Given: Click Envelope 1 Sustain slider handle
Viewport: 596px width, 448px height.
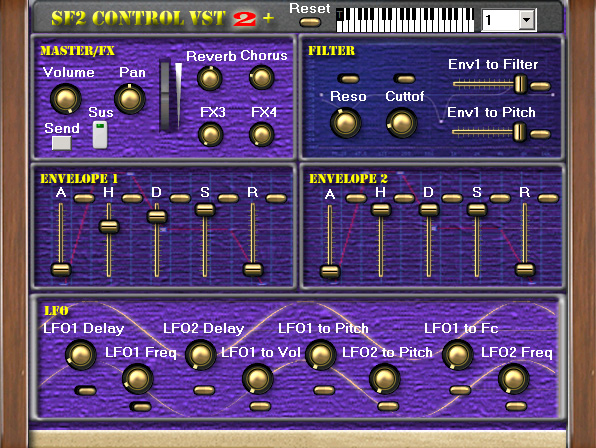Looking at the screenshot, I should [205, 210].
